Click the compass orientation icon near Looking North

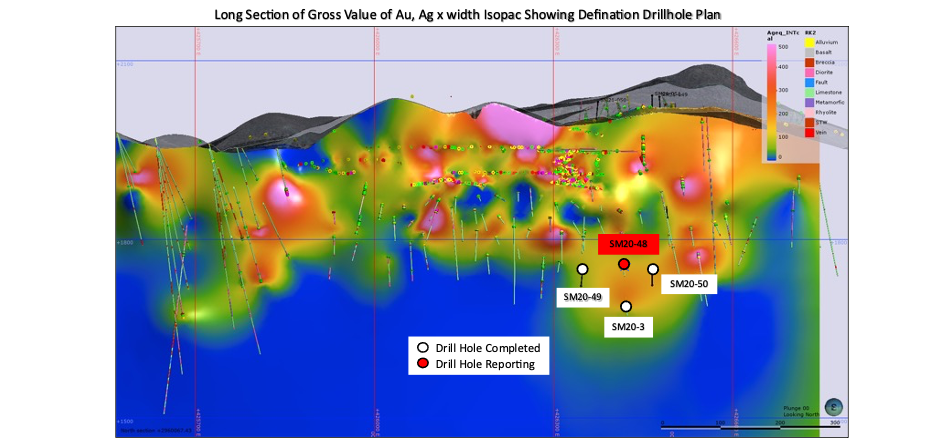point(835,408)
